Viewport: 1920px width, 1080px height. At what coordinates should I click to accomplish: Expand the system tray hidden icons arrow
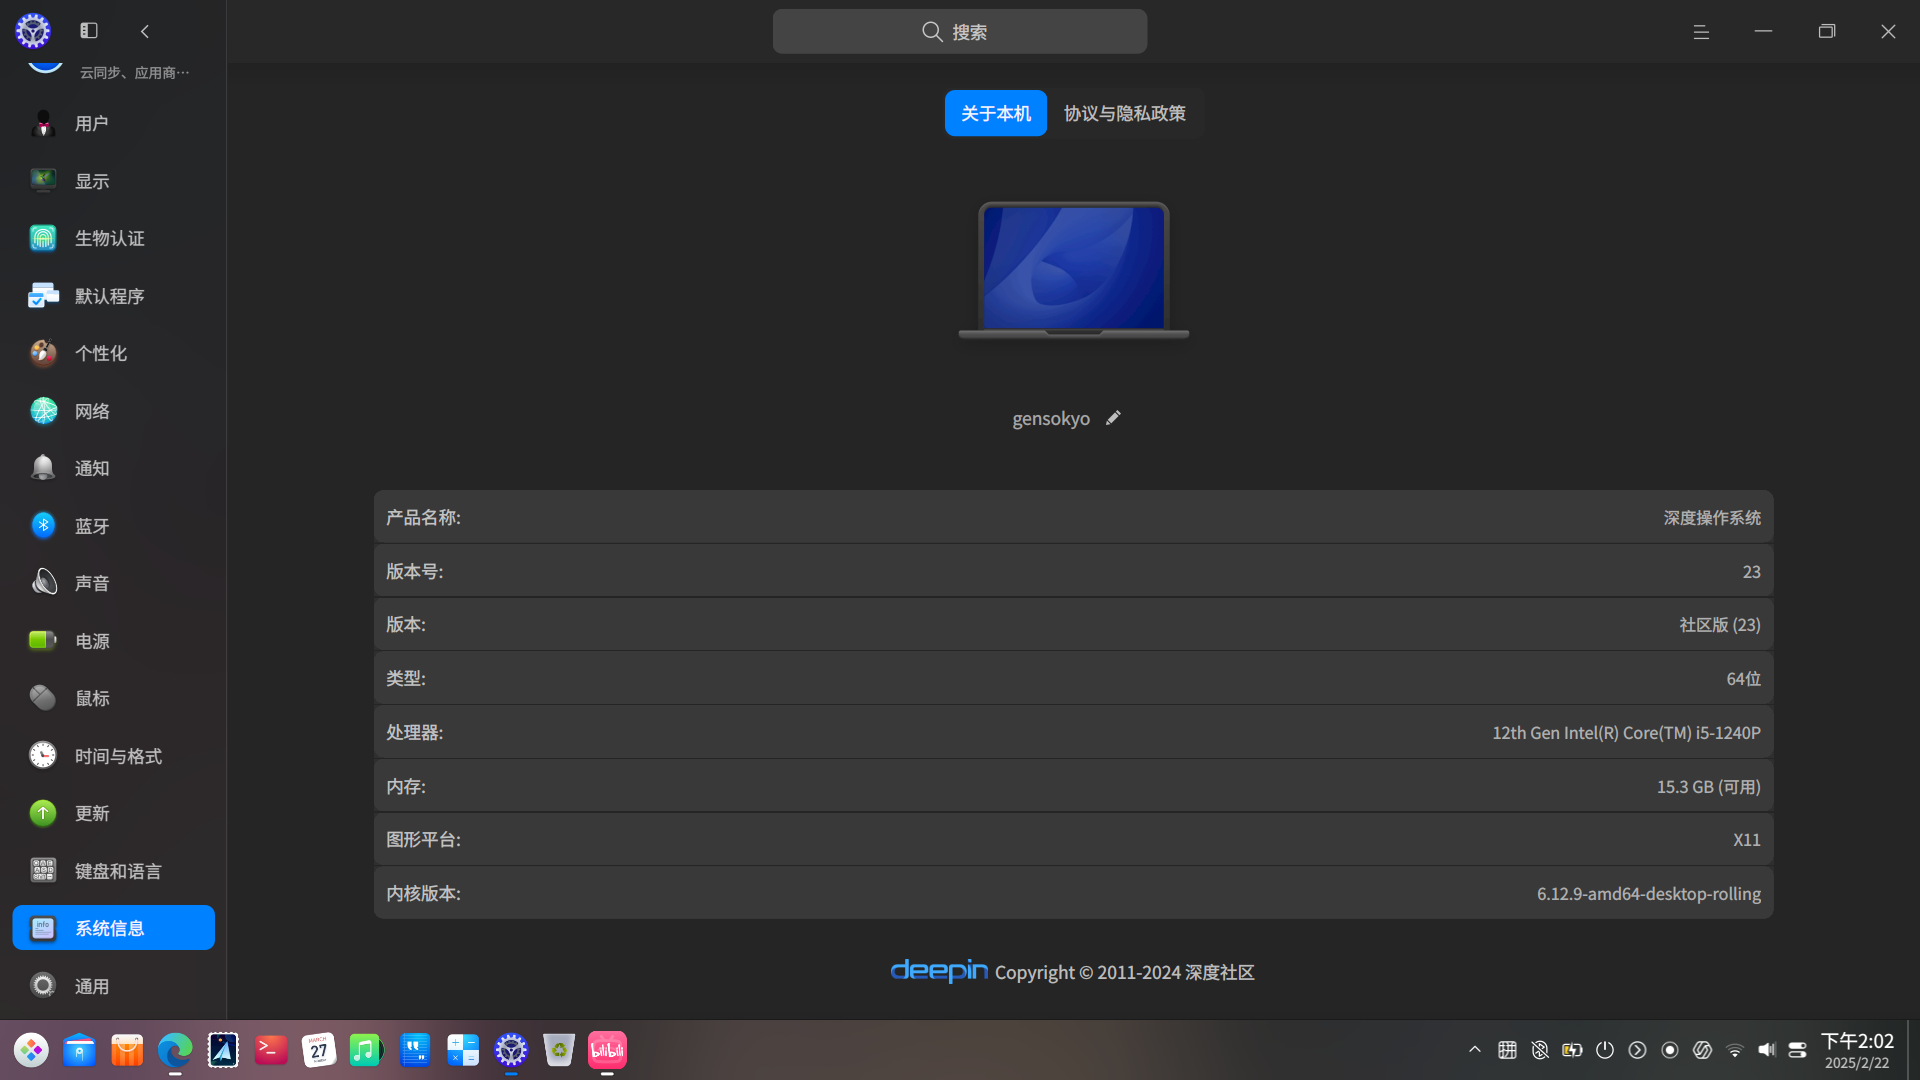[1474, 1050]
